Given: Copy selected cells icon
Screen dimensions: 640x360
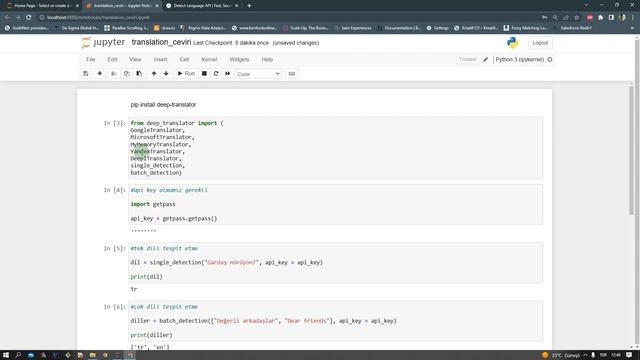Looking at the screenshot, I should pos(127,73).
